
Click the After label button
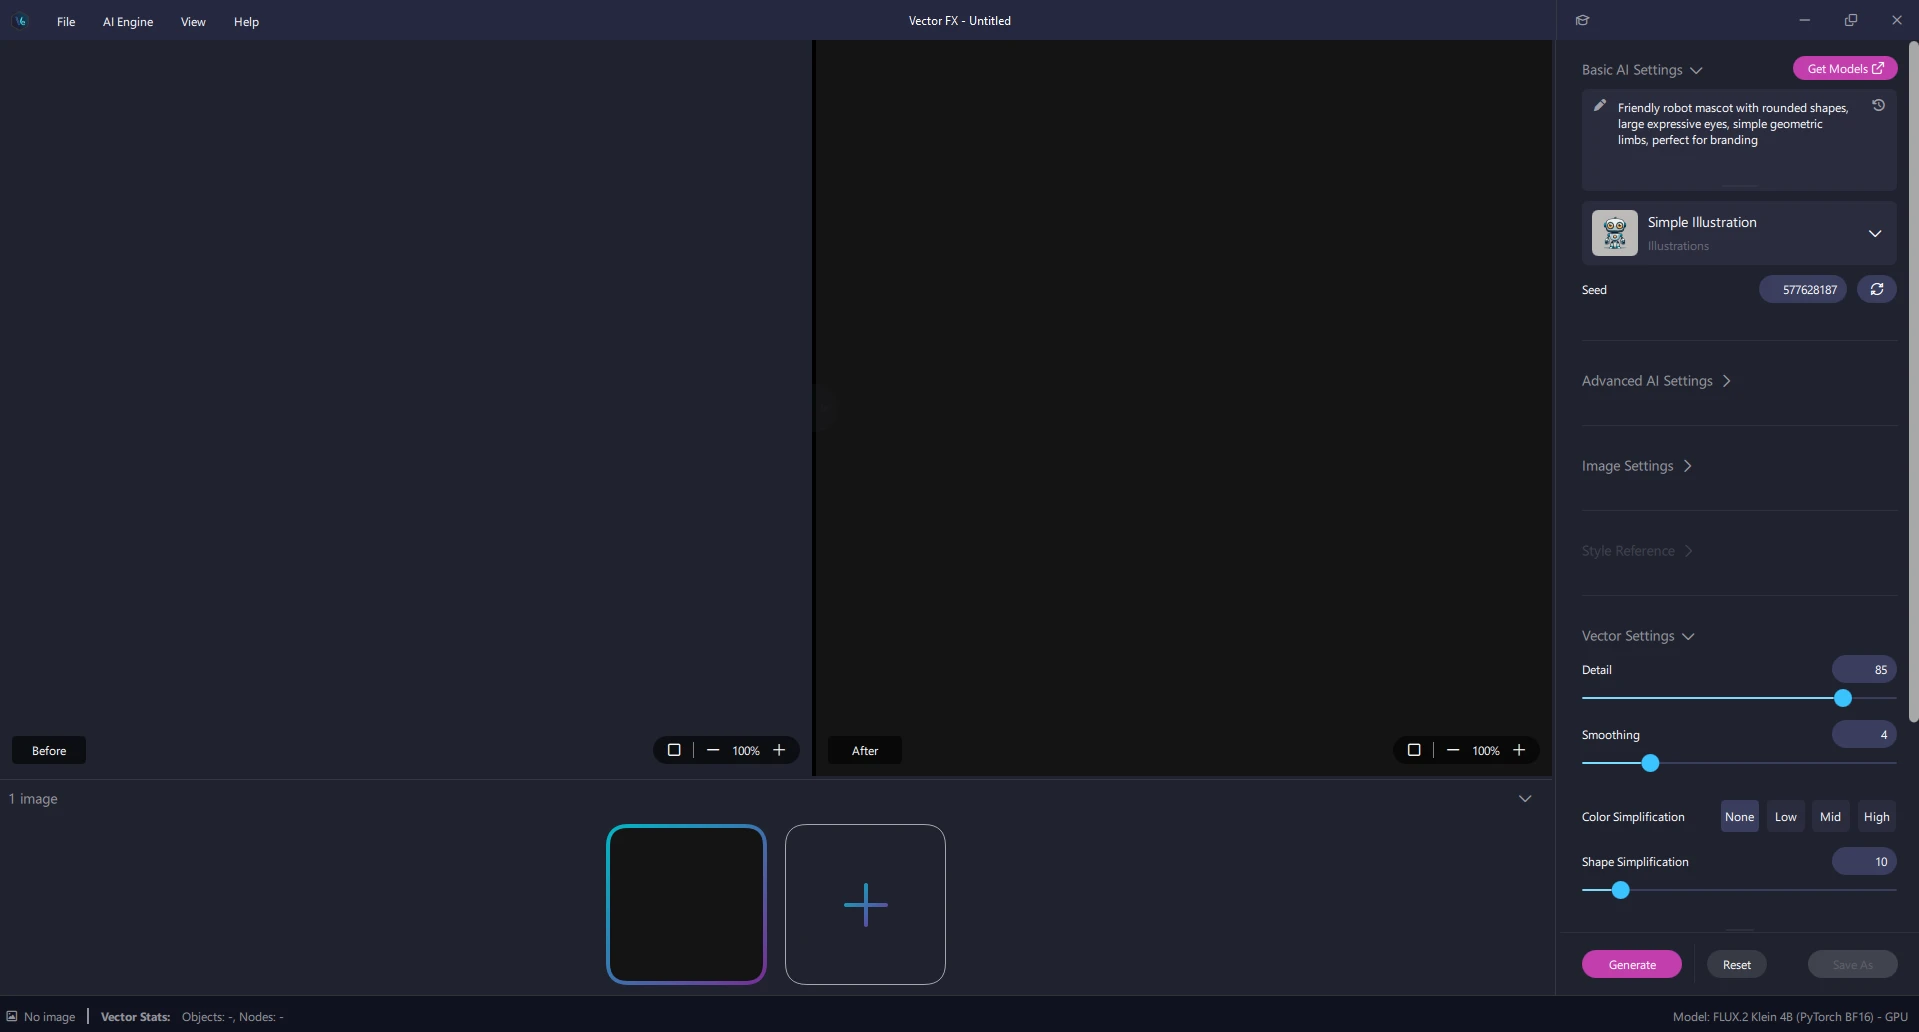pos(865,750)
